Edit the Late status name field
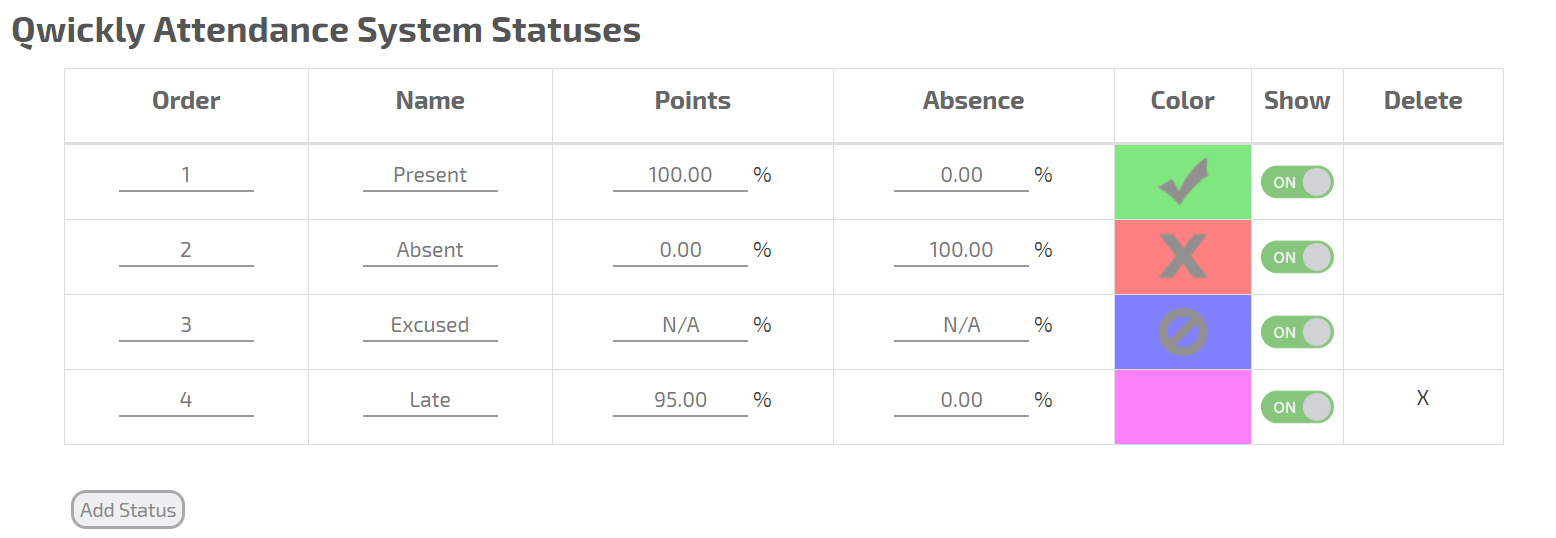 click(x=430, y=400)
